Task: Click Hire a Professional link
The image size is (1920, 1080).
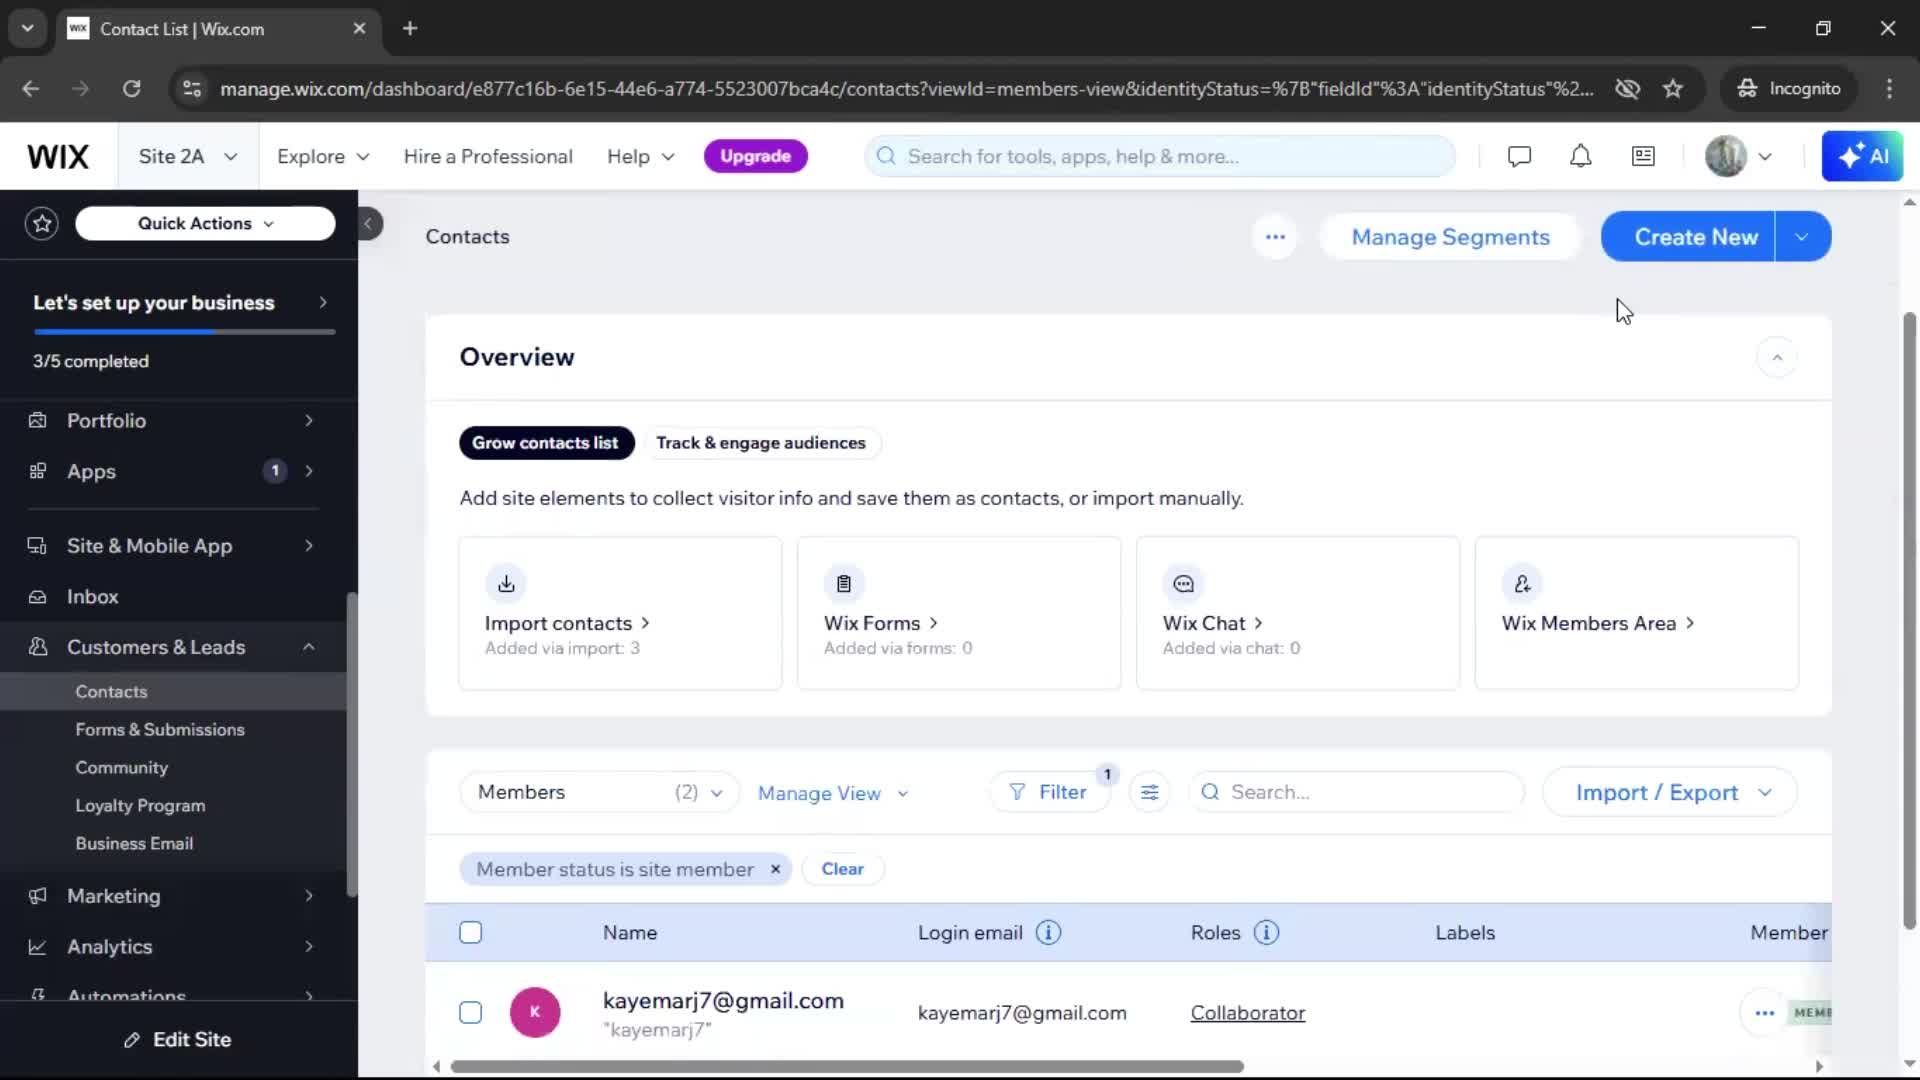Action: point(488,156)
